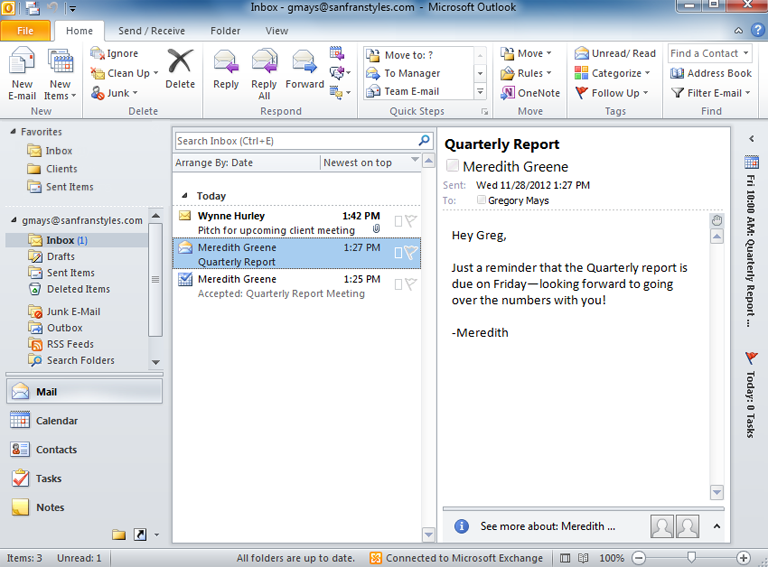The width and height of the screenshot is (768, 567).
Task: Select the Home ribbon tab
Action: pos(79,30)
